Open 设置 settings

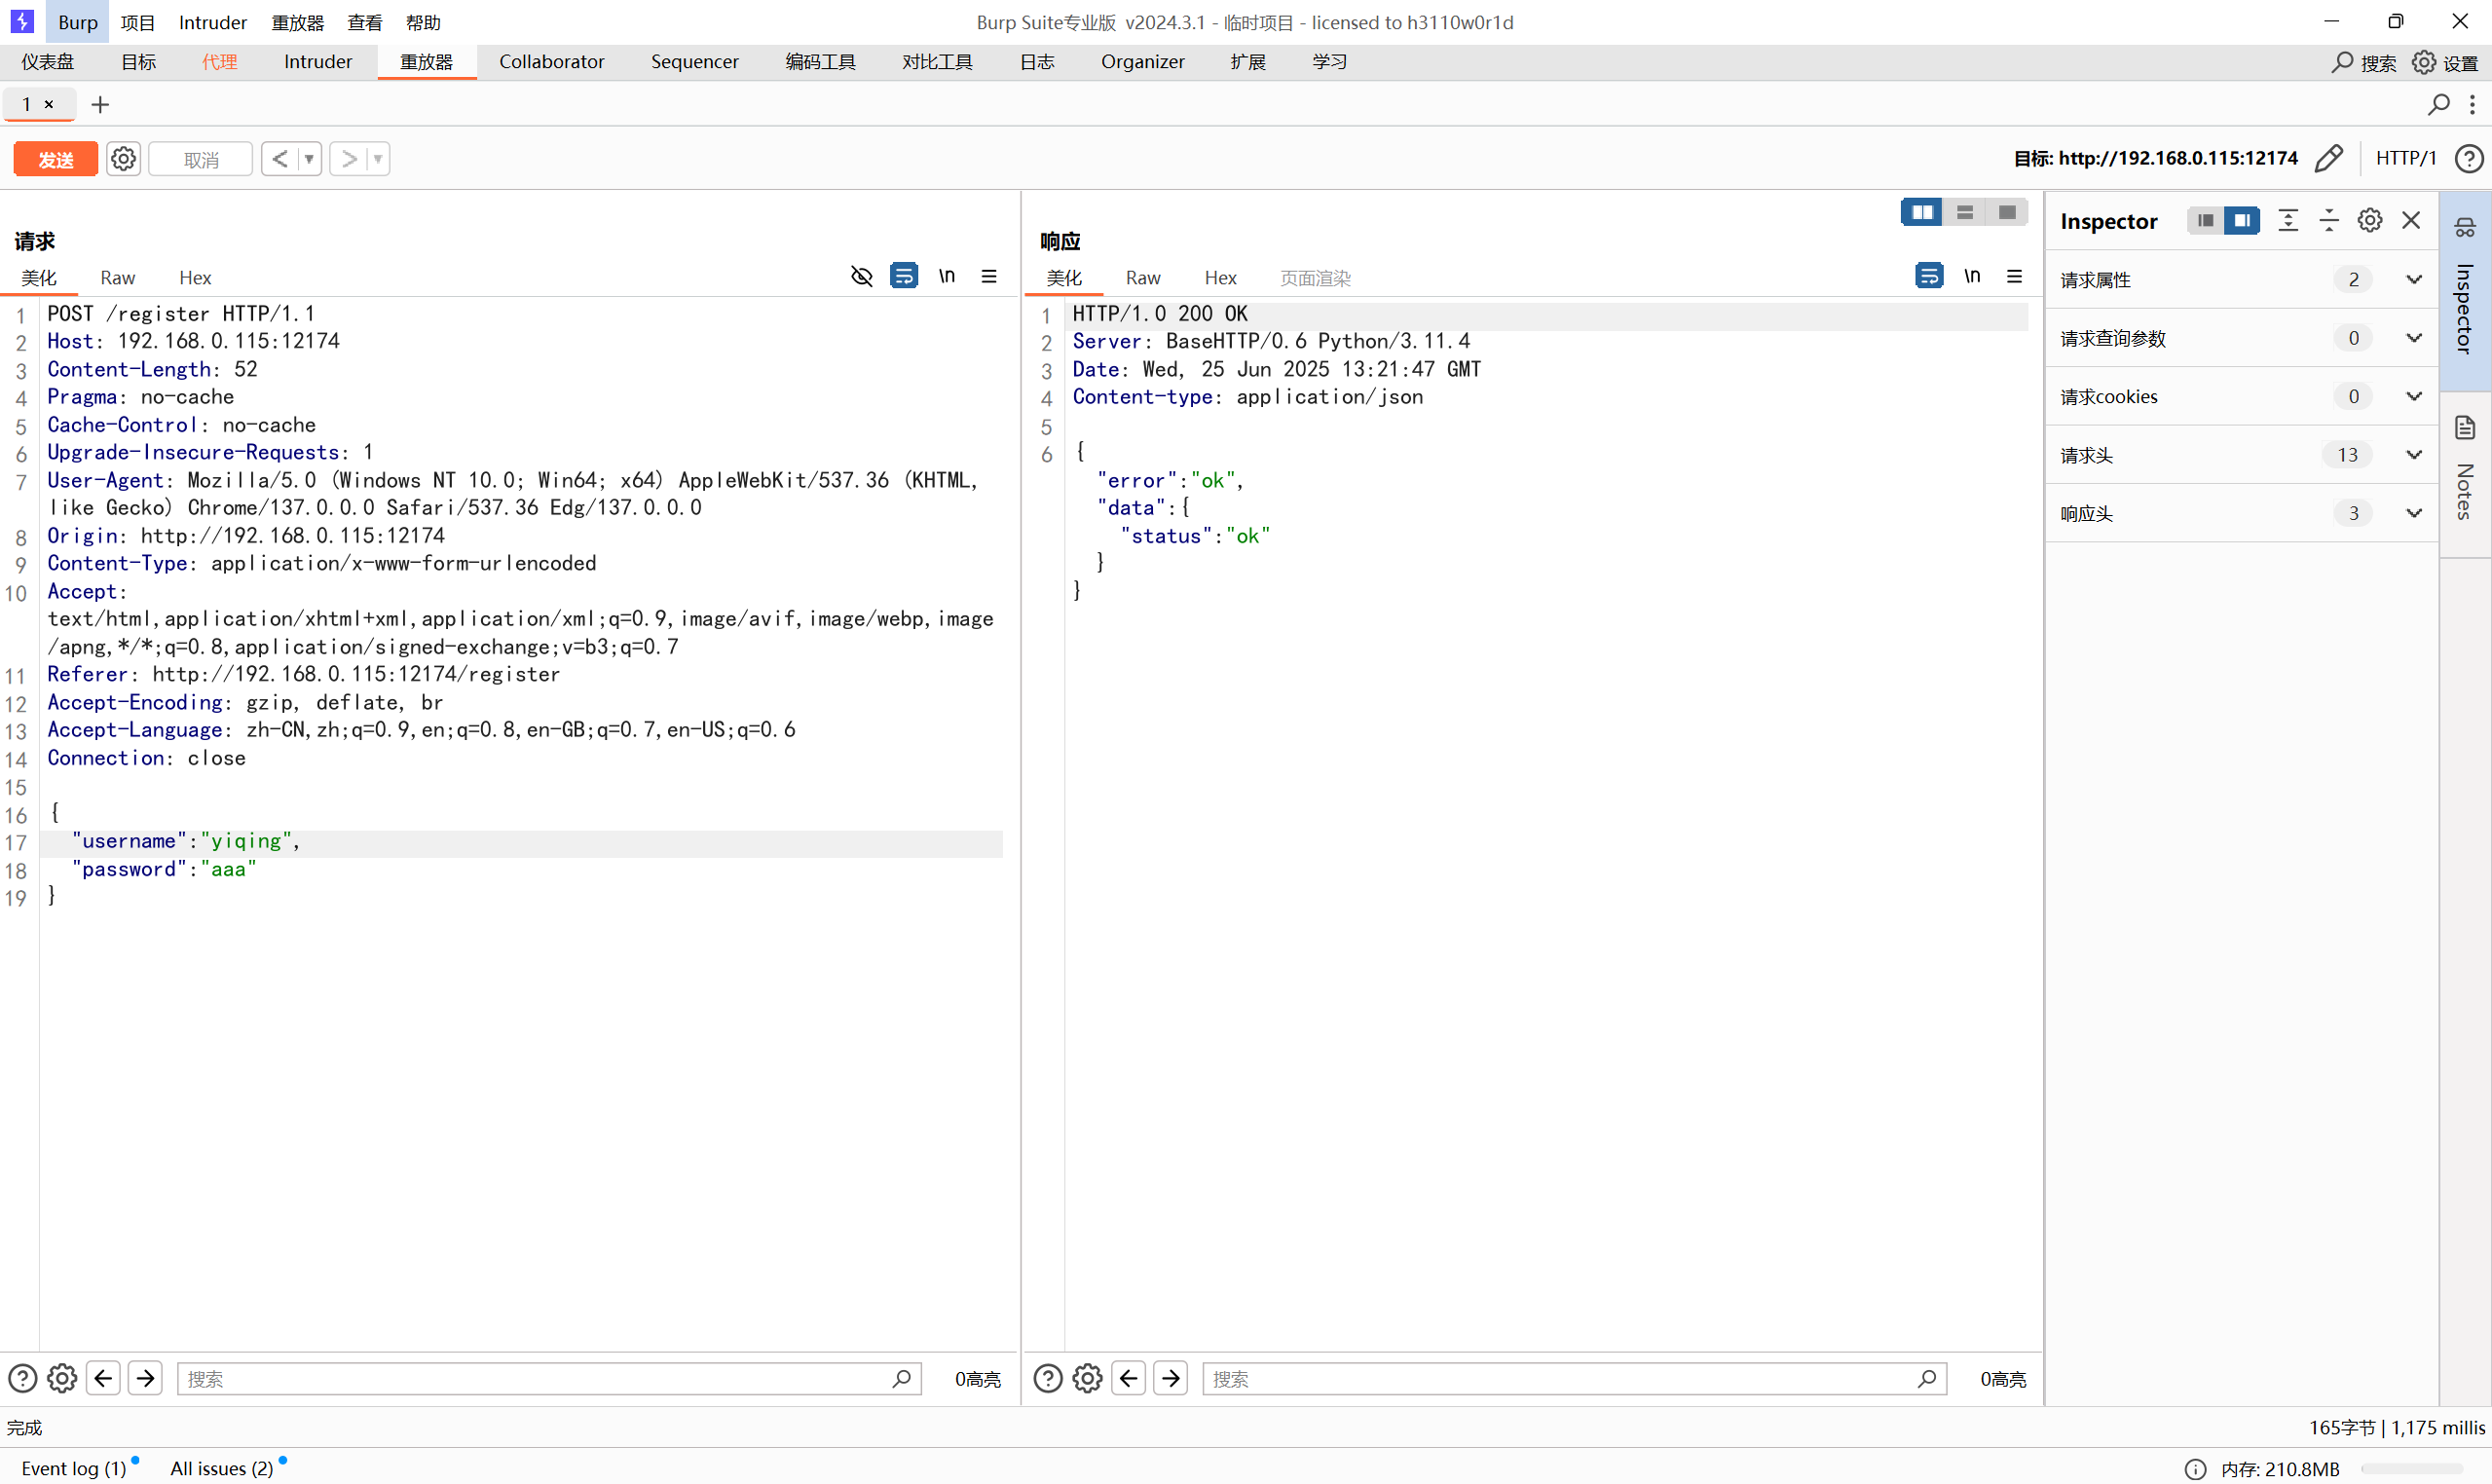2445,62
